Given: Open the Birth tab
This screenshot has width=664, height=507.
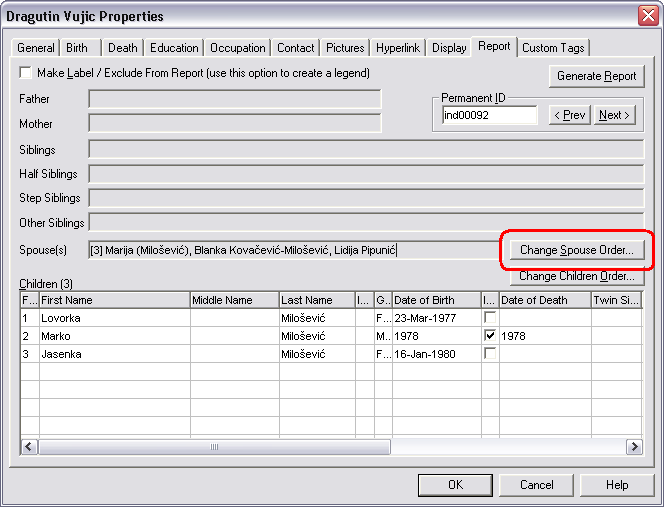Looking at the screenshot, I should (x=77, y=48).
